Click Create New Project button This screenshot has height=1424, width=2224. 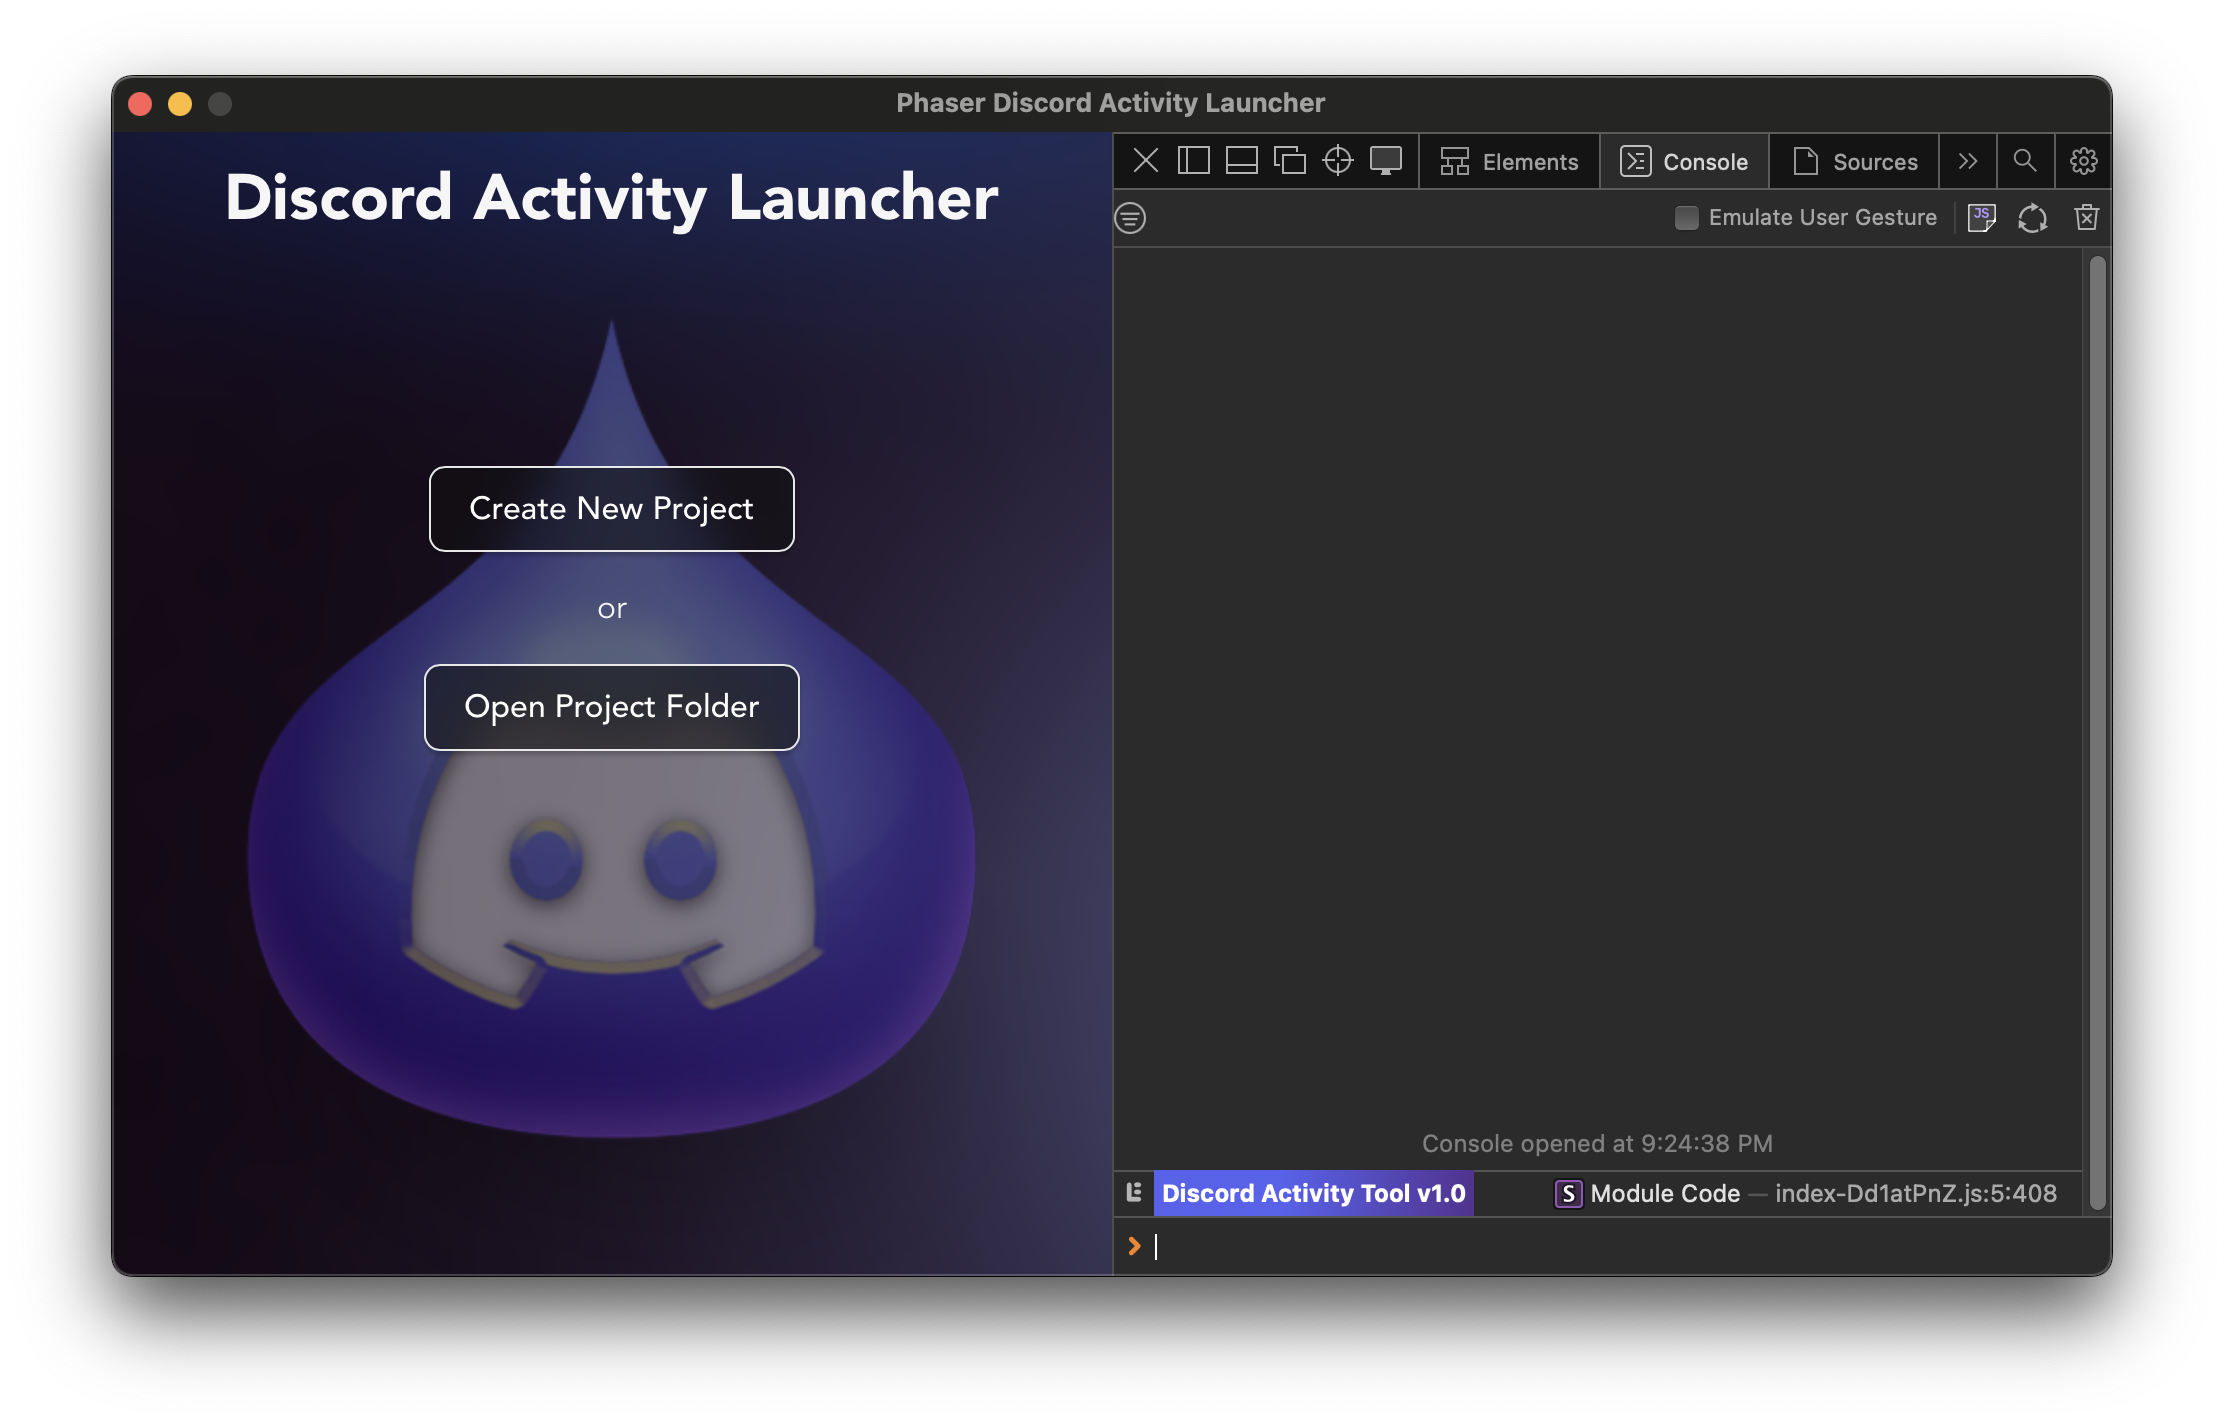pos(612,509)
